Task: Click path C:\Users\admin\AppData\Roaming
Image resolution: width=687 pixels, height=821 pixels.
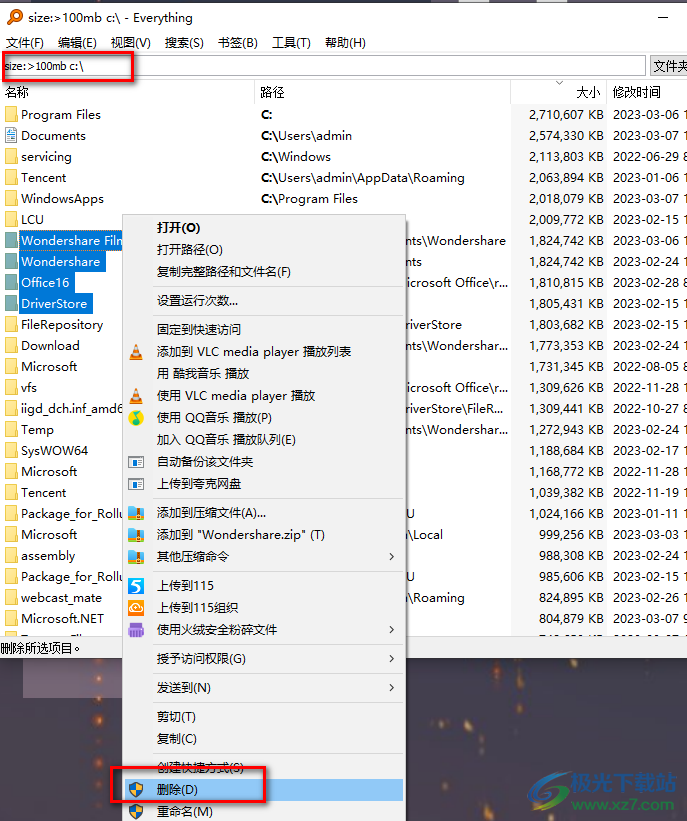Action: pyautogui.click(x=362, y=177)
